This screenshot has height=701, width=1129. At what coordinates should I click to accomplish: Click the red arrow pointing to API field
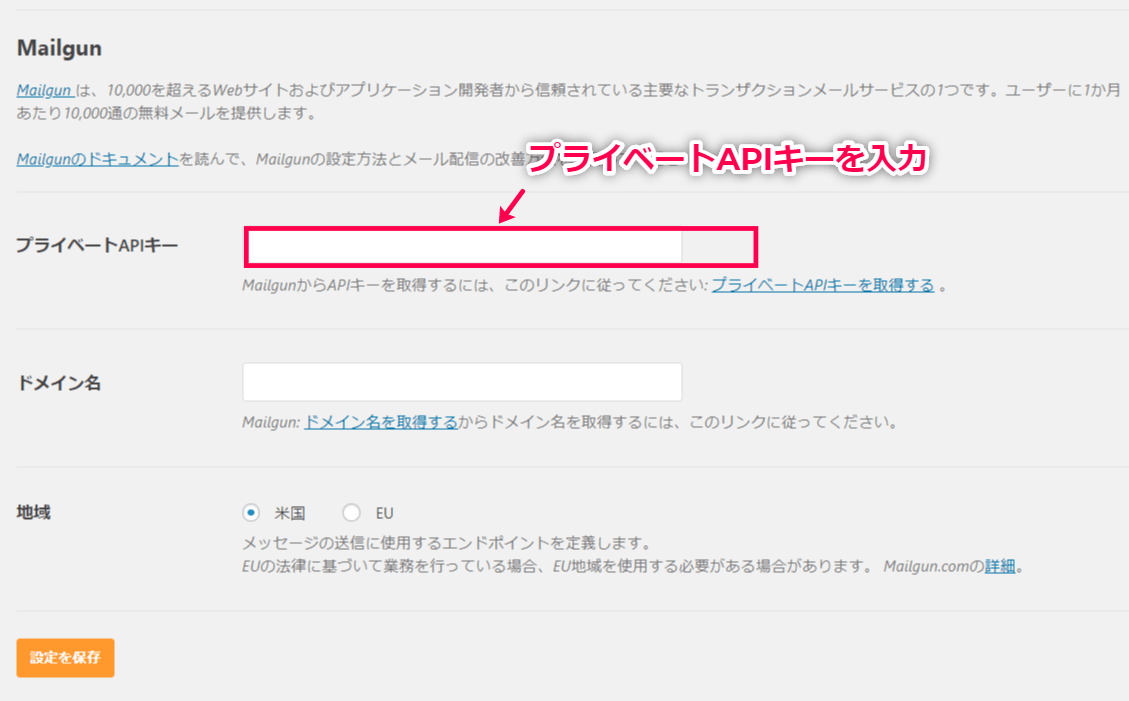[512, 205]
